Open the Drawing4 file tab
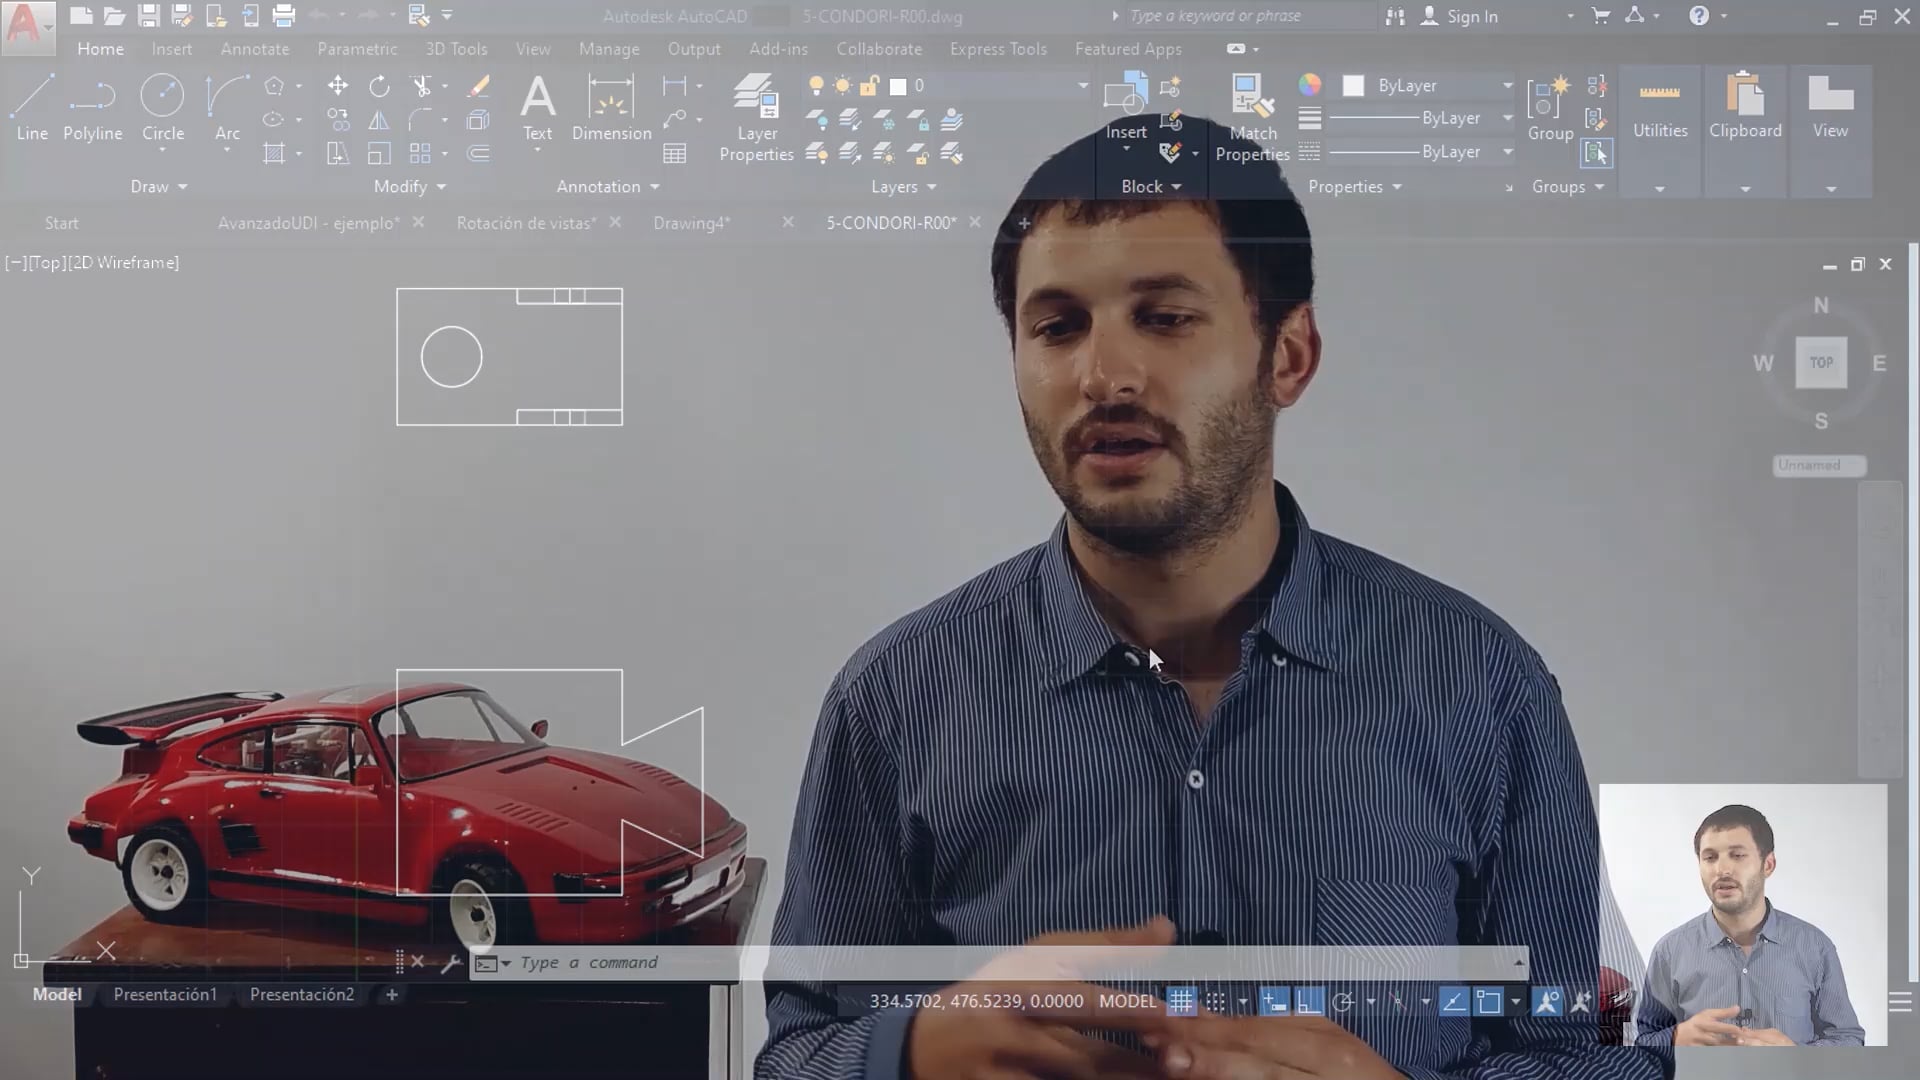This screenshot has height=1080, width=1920. point(691,222)
